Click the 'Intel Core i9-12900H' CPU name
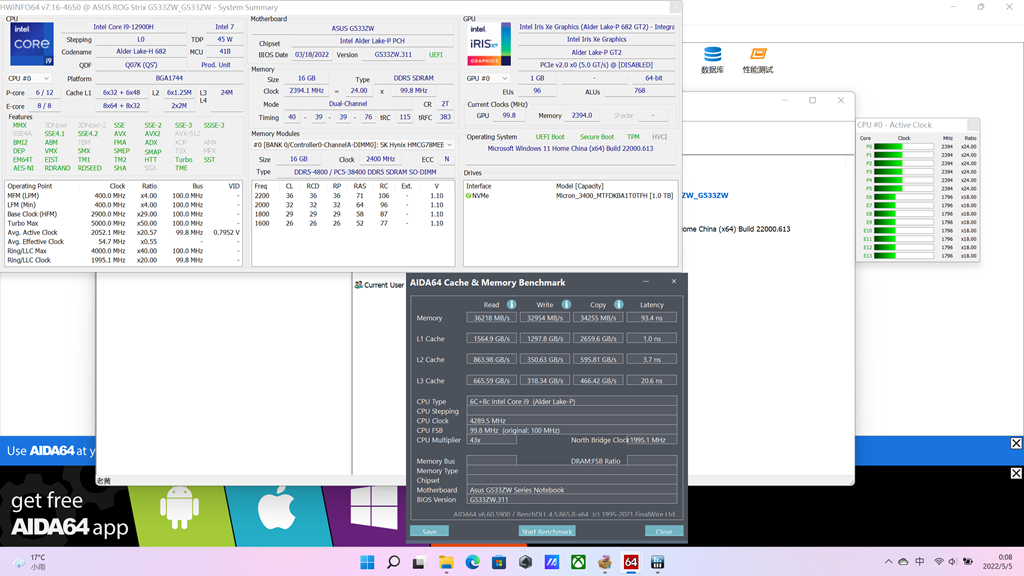Image resolution: width=1024 pixels, height=576 pixels. [x=123, y=27]
